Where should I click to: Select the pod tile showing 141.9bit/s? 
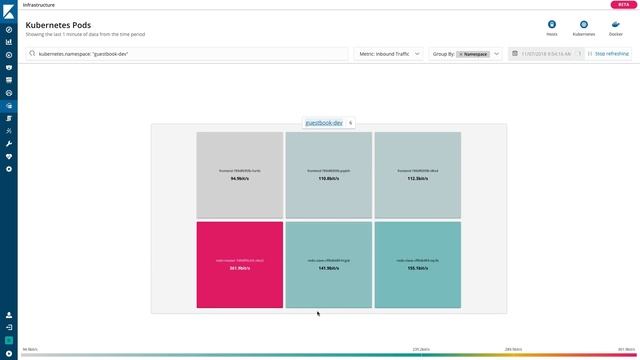(329, 264)
